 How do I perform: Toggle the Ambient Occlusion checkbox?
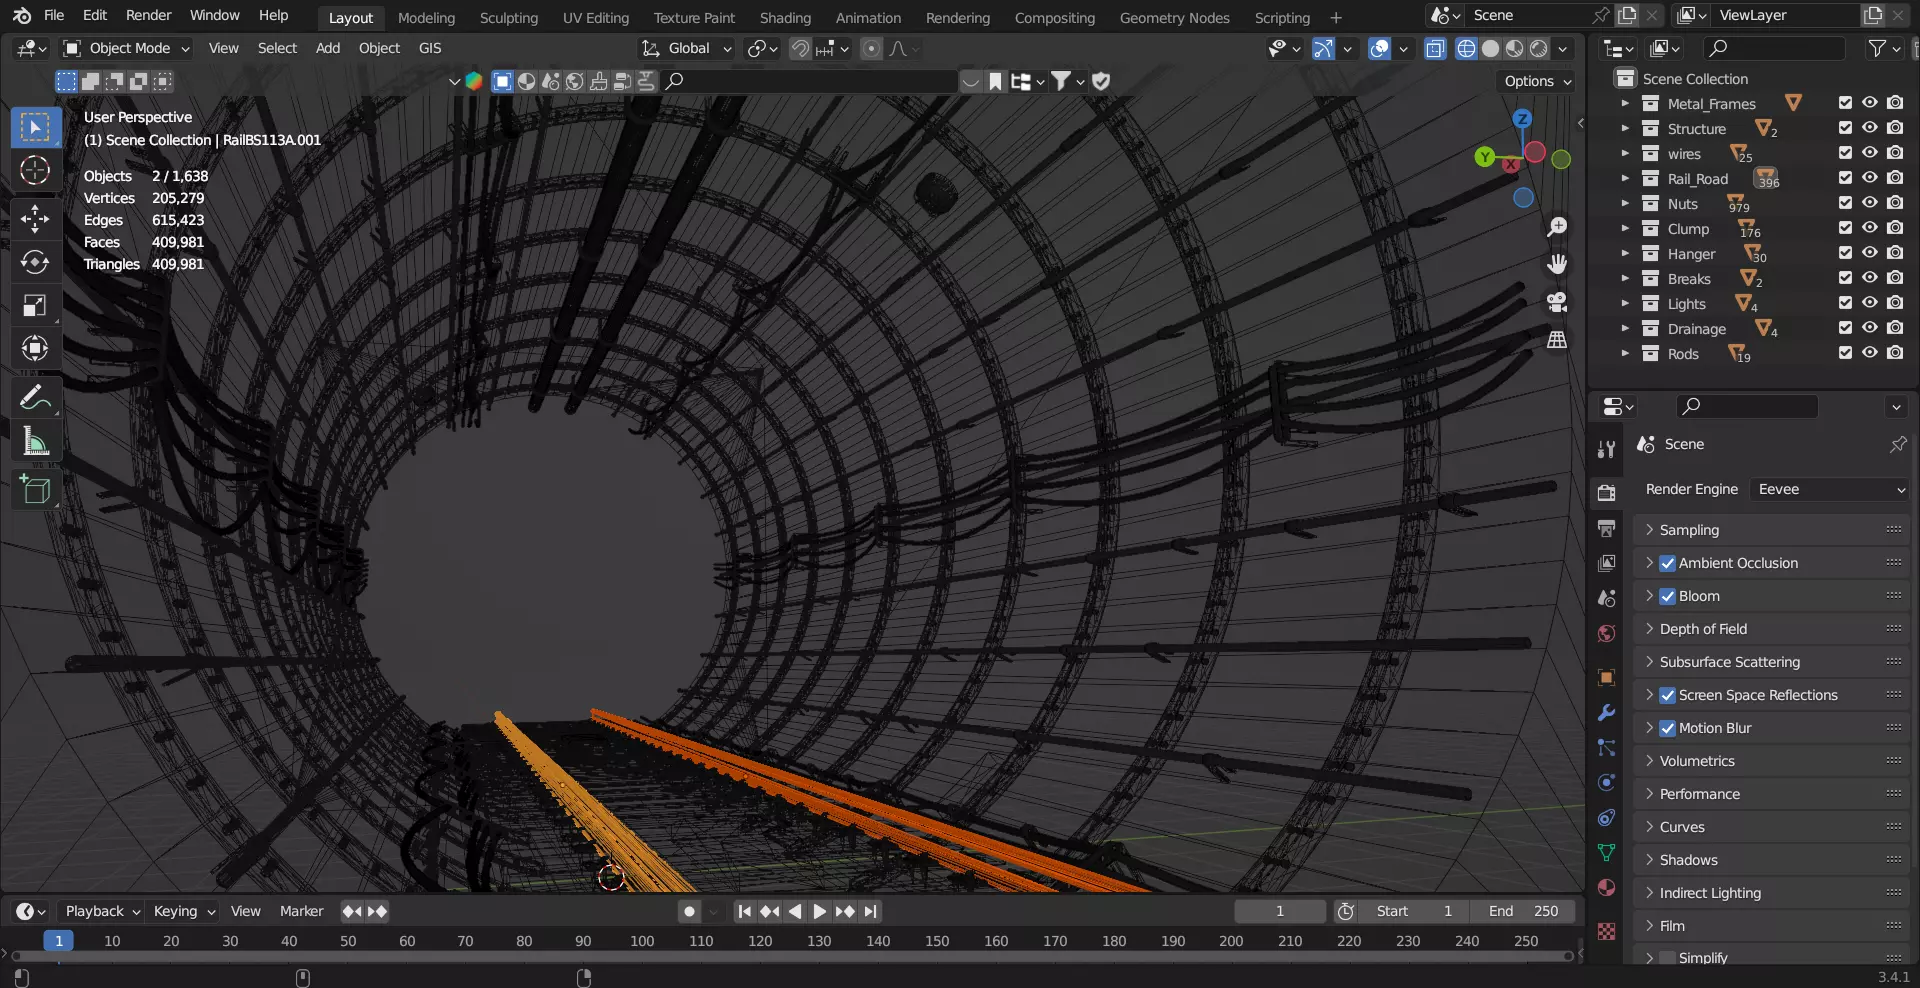[1667, 563]
